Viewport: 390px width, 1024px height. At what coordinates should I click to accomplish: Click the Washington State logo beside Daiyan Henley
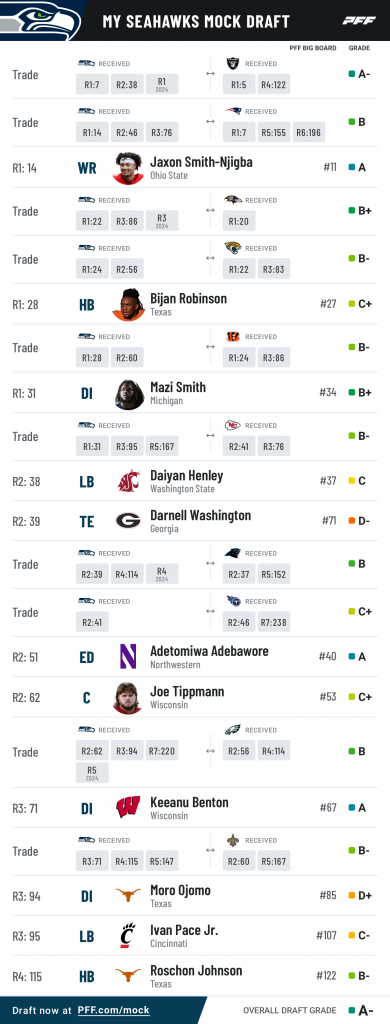129,481
